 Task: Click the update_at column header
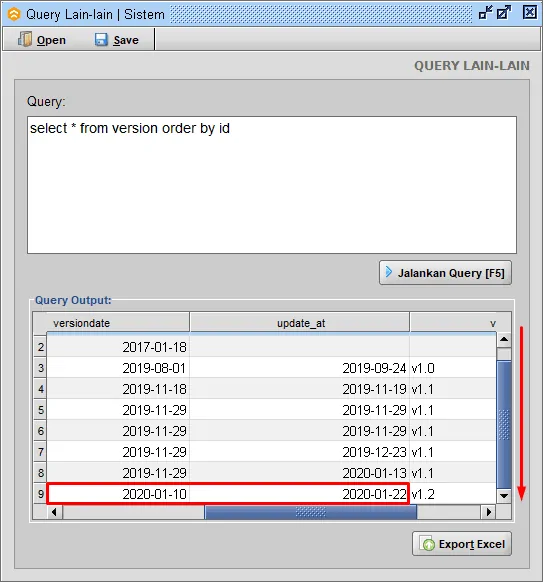[300, 323]
